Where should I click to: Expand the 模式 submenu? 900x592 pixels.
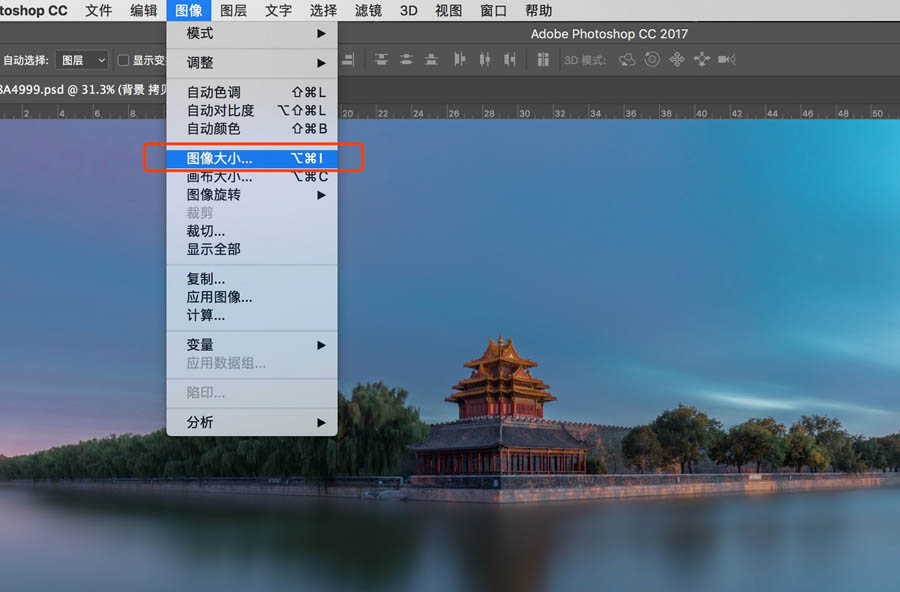pyautogui.click(x=252, y=34)
